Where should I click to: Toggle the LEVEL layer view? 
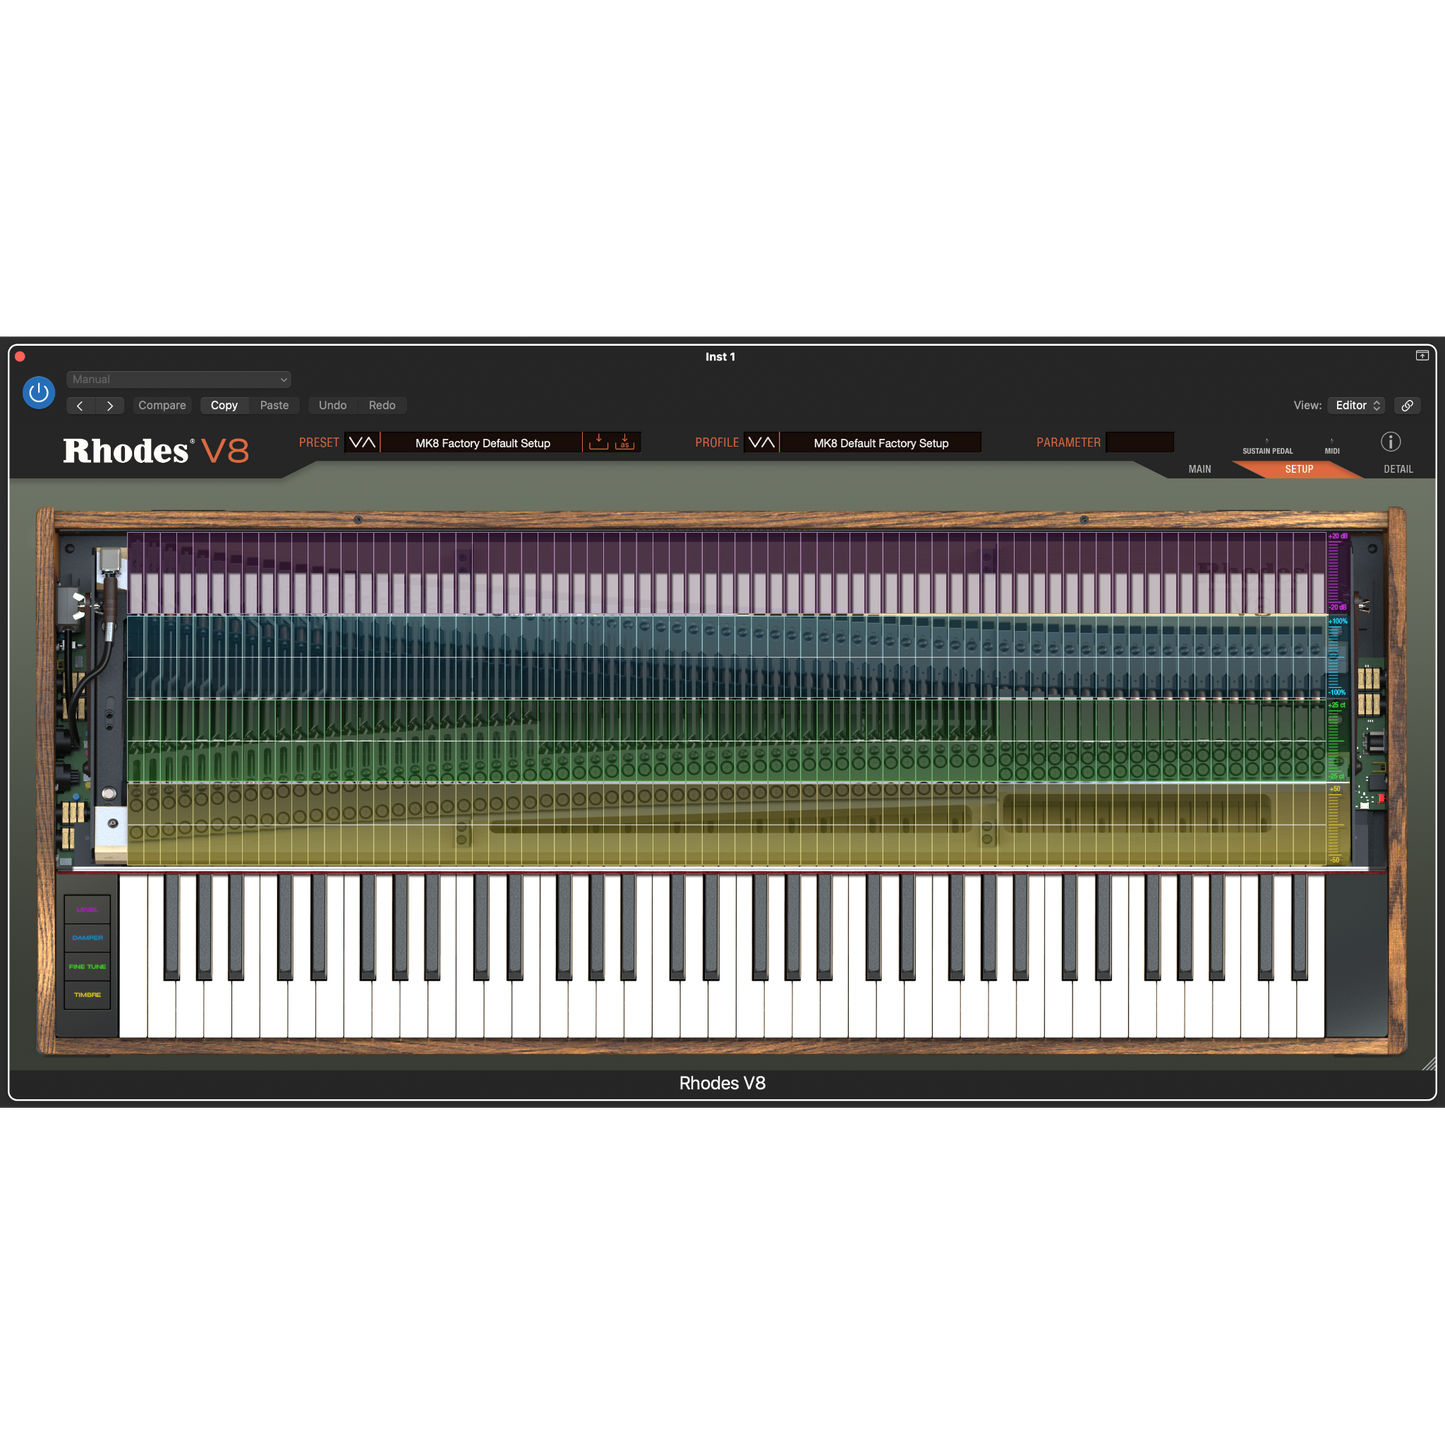[x=87, y=909]
